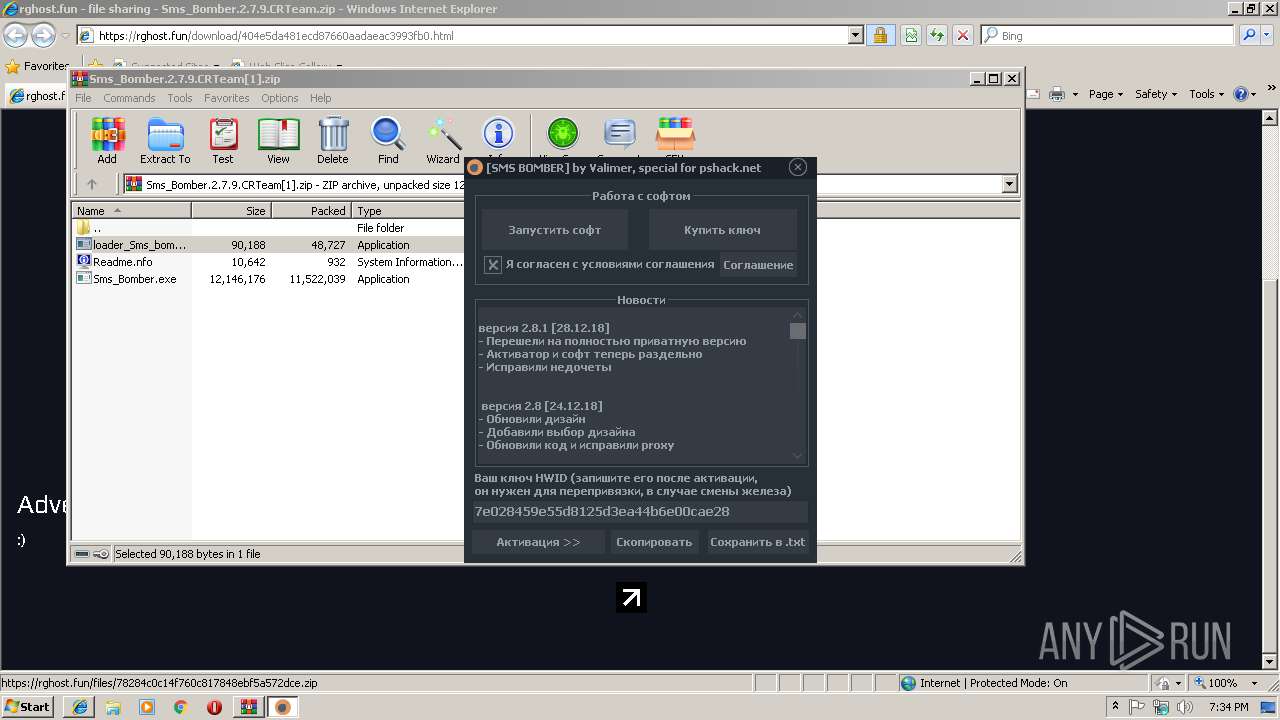Open the Wizard wand icon

443,140
